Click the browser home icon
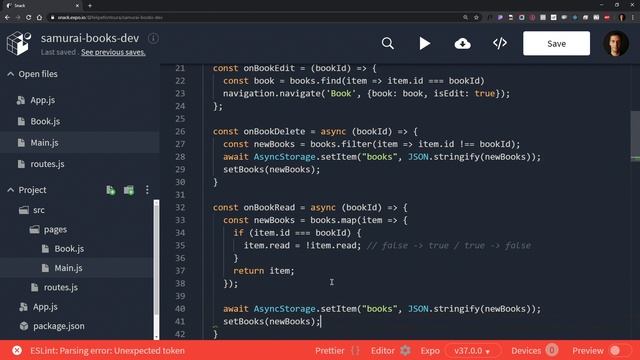This screenshot has width=640, height=360. click(x=39, y=18)
